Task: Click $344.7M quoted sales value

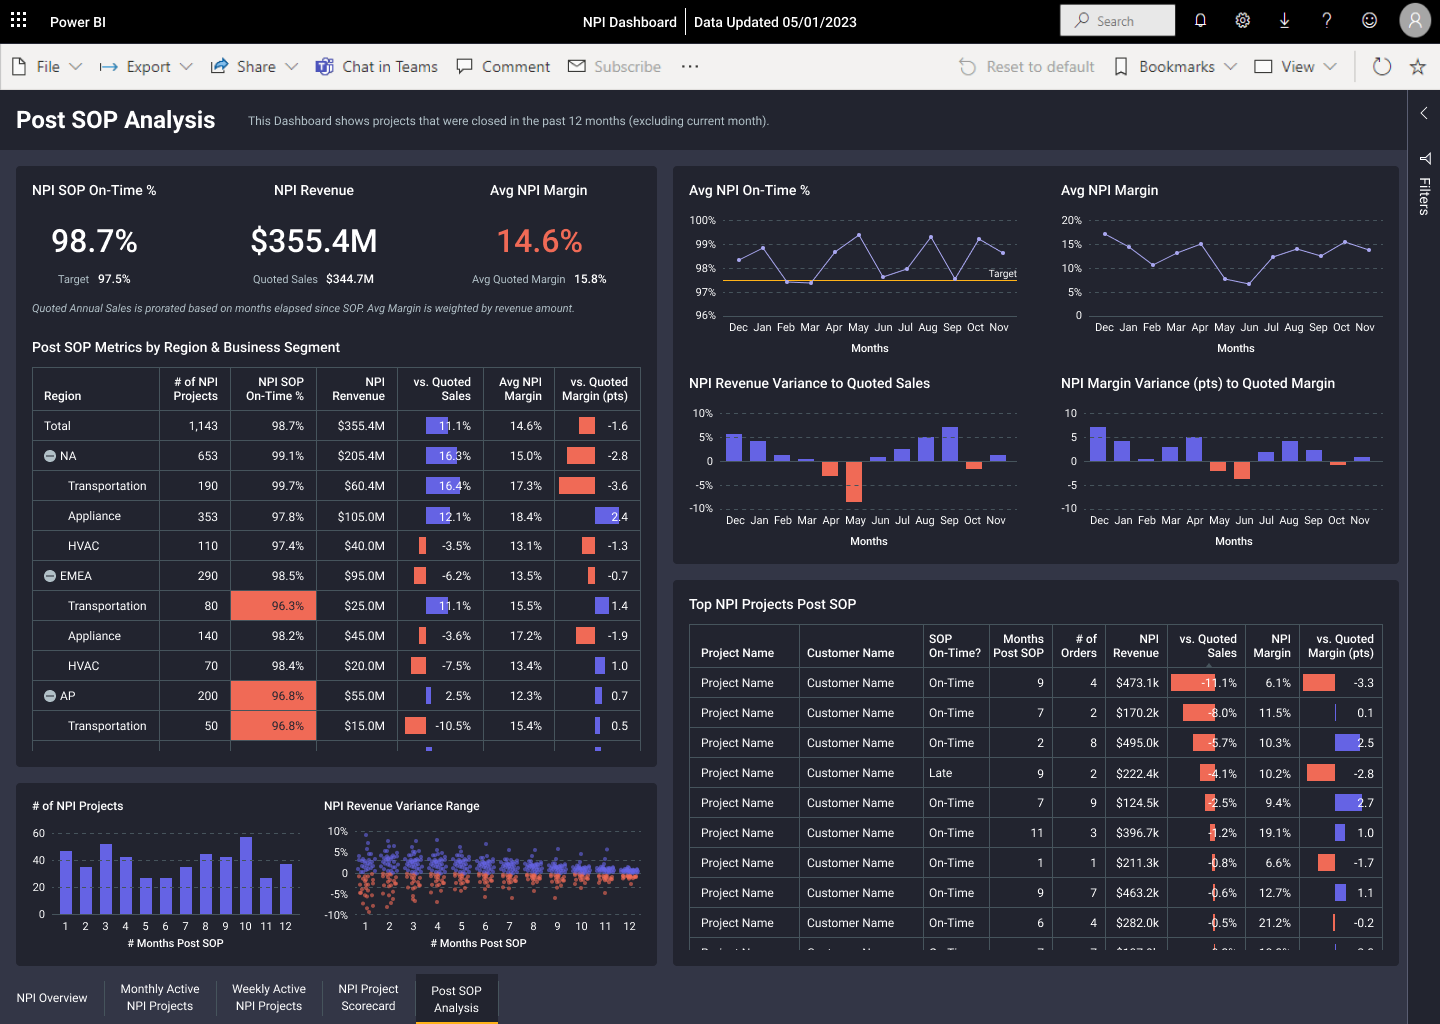Action: point(350,279)
